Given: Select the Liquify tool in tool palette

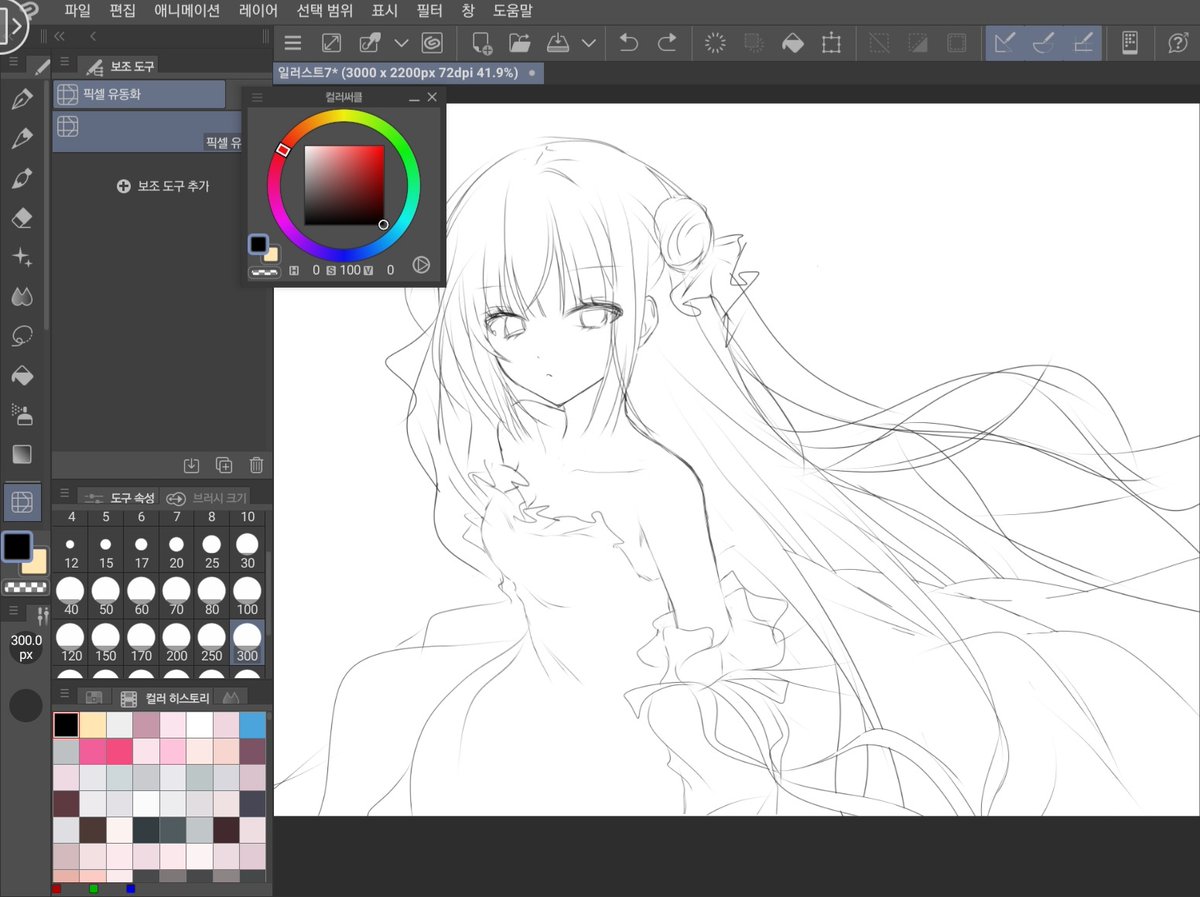Looking at the screenshot, I should pos(22,501).
